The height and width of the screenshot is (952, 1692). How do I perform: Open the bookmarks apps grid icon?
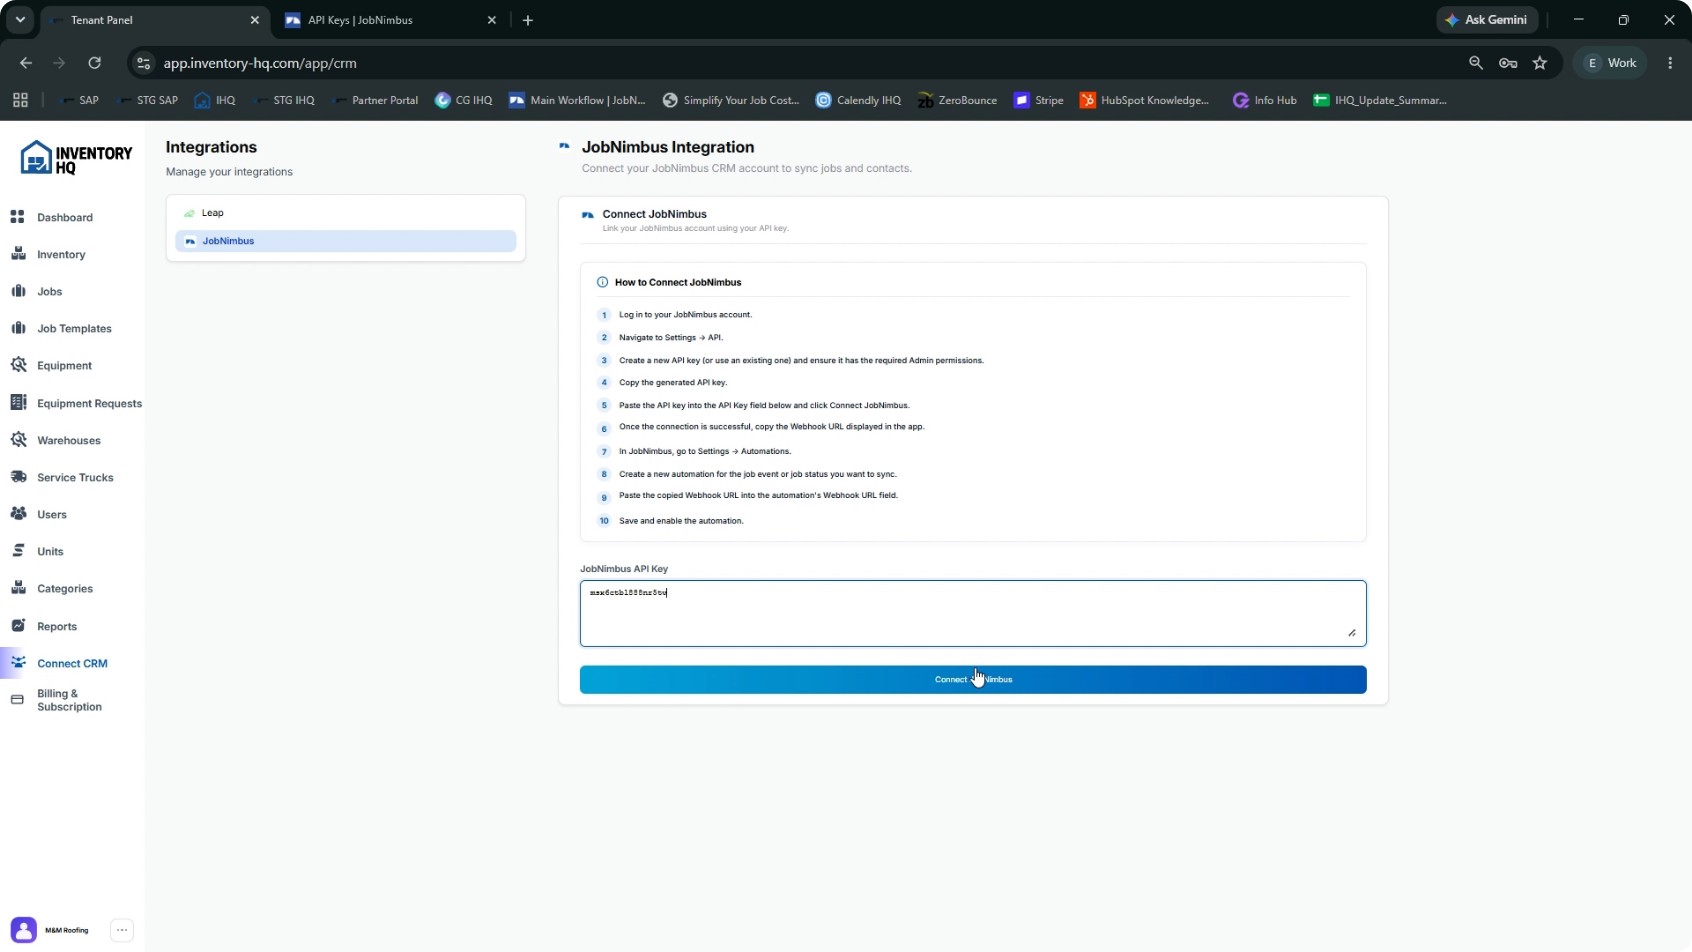(x=20, y=100)
